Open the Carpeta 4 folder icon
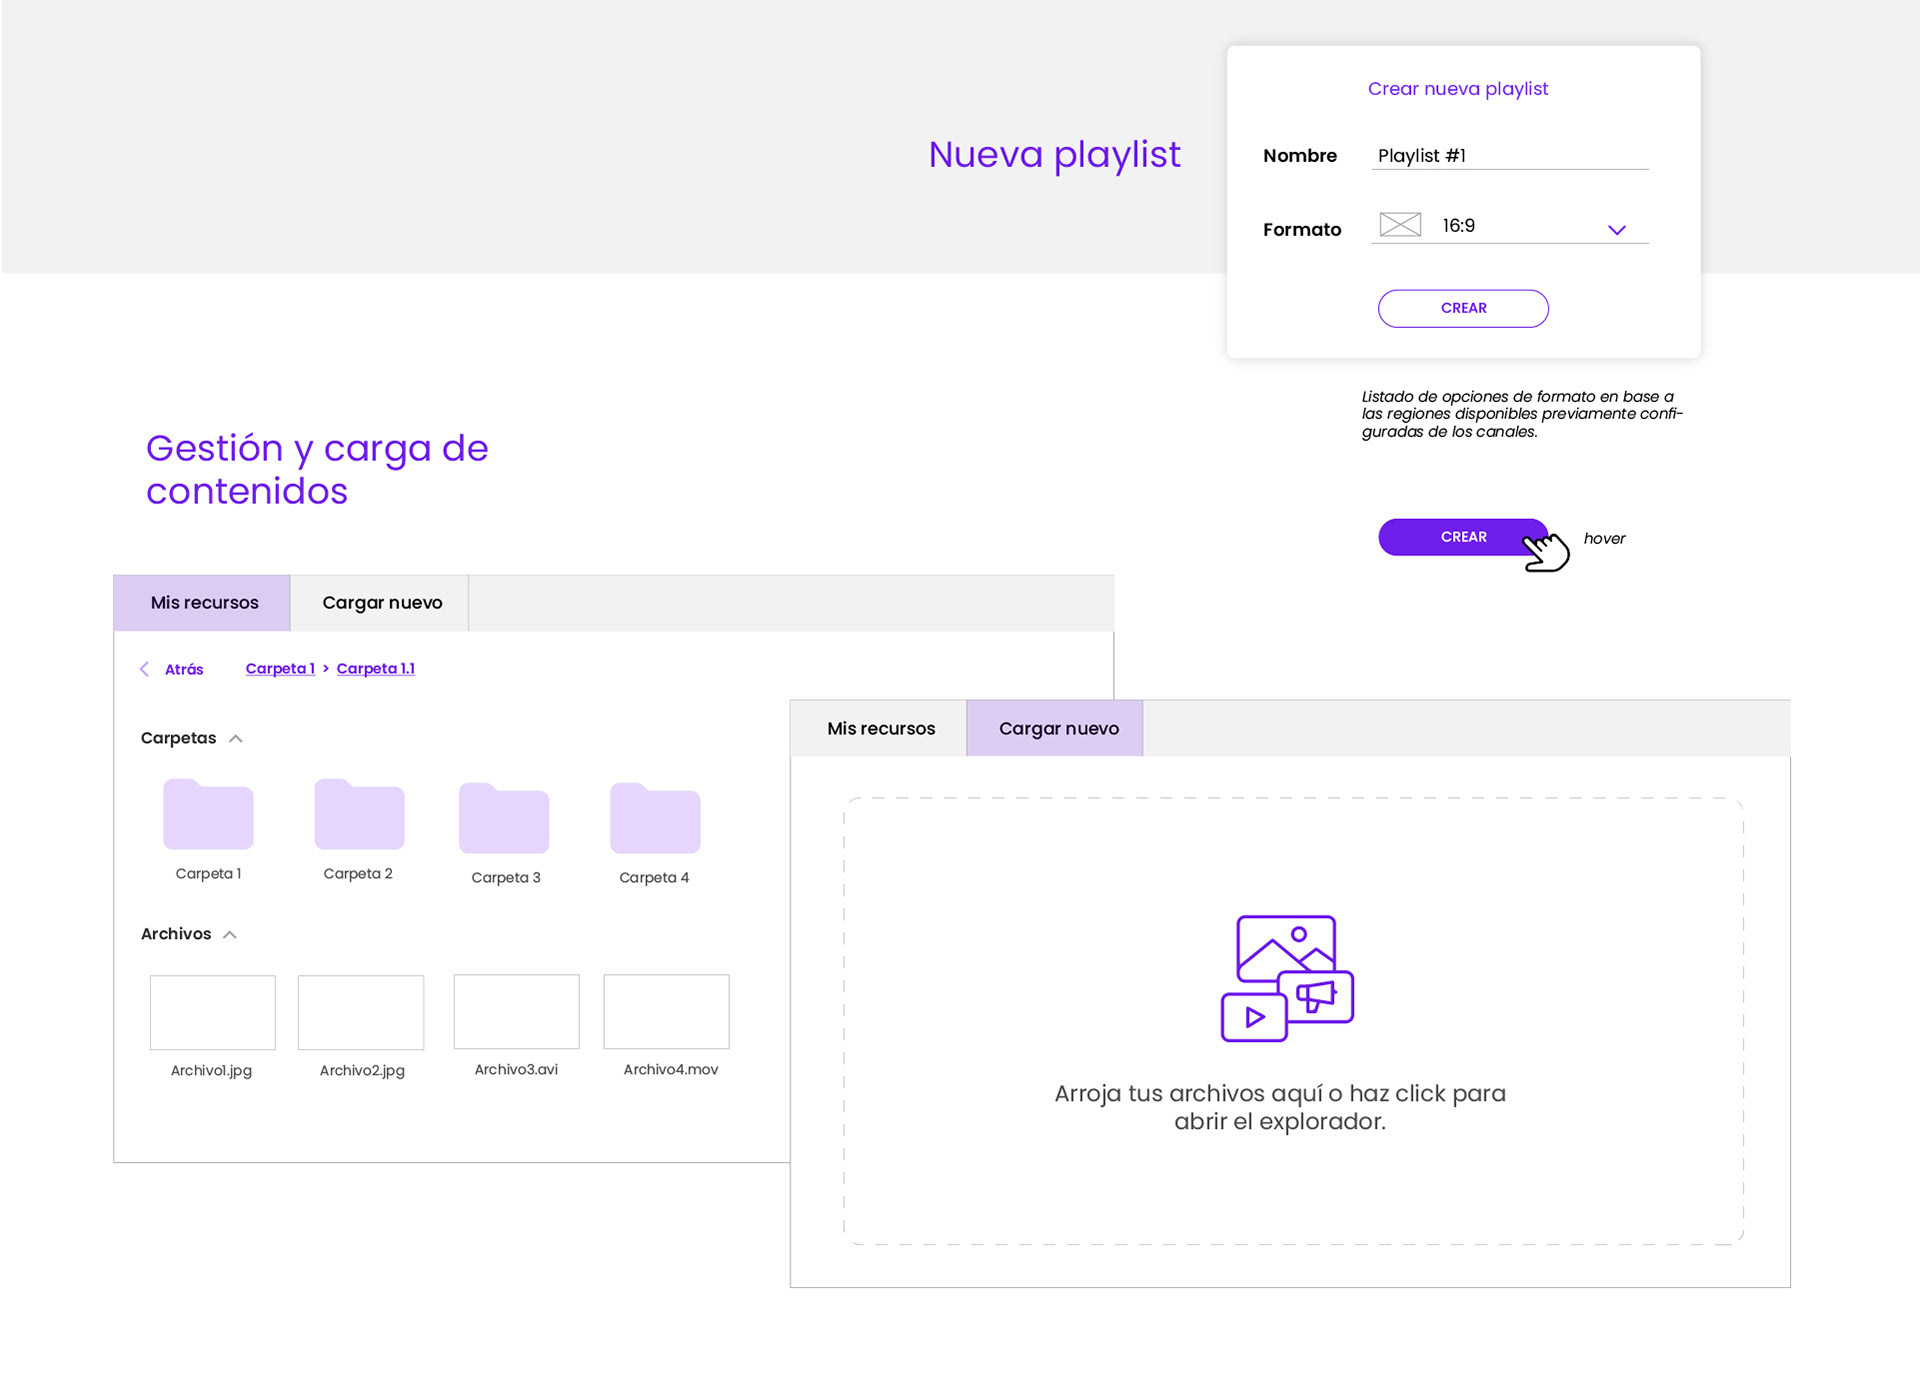This screenshot has height=1389, width=1920. tap(655, 819)
